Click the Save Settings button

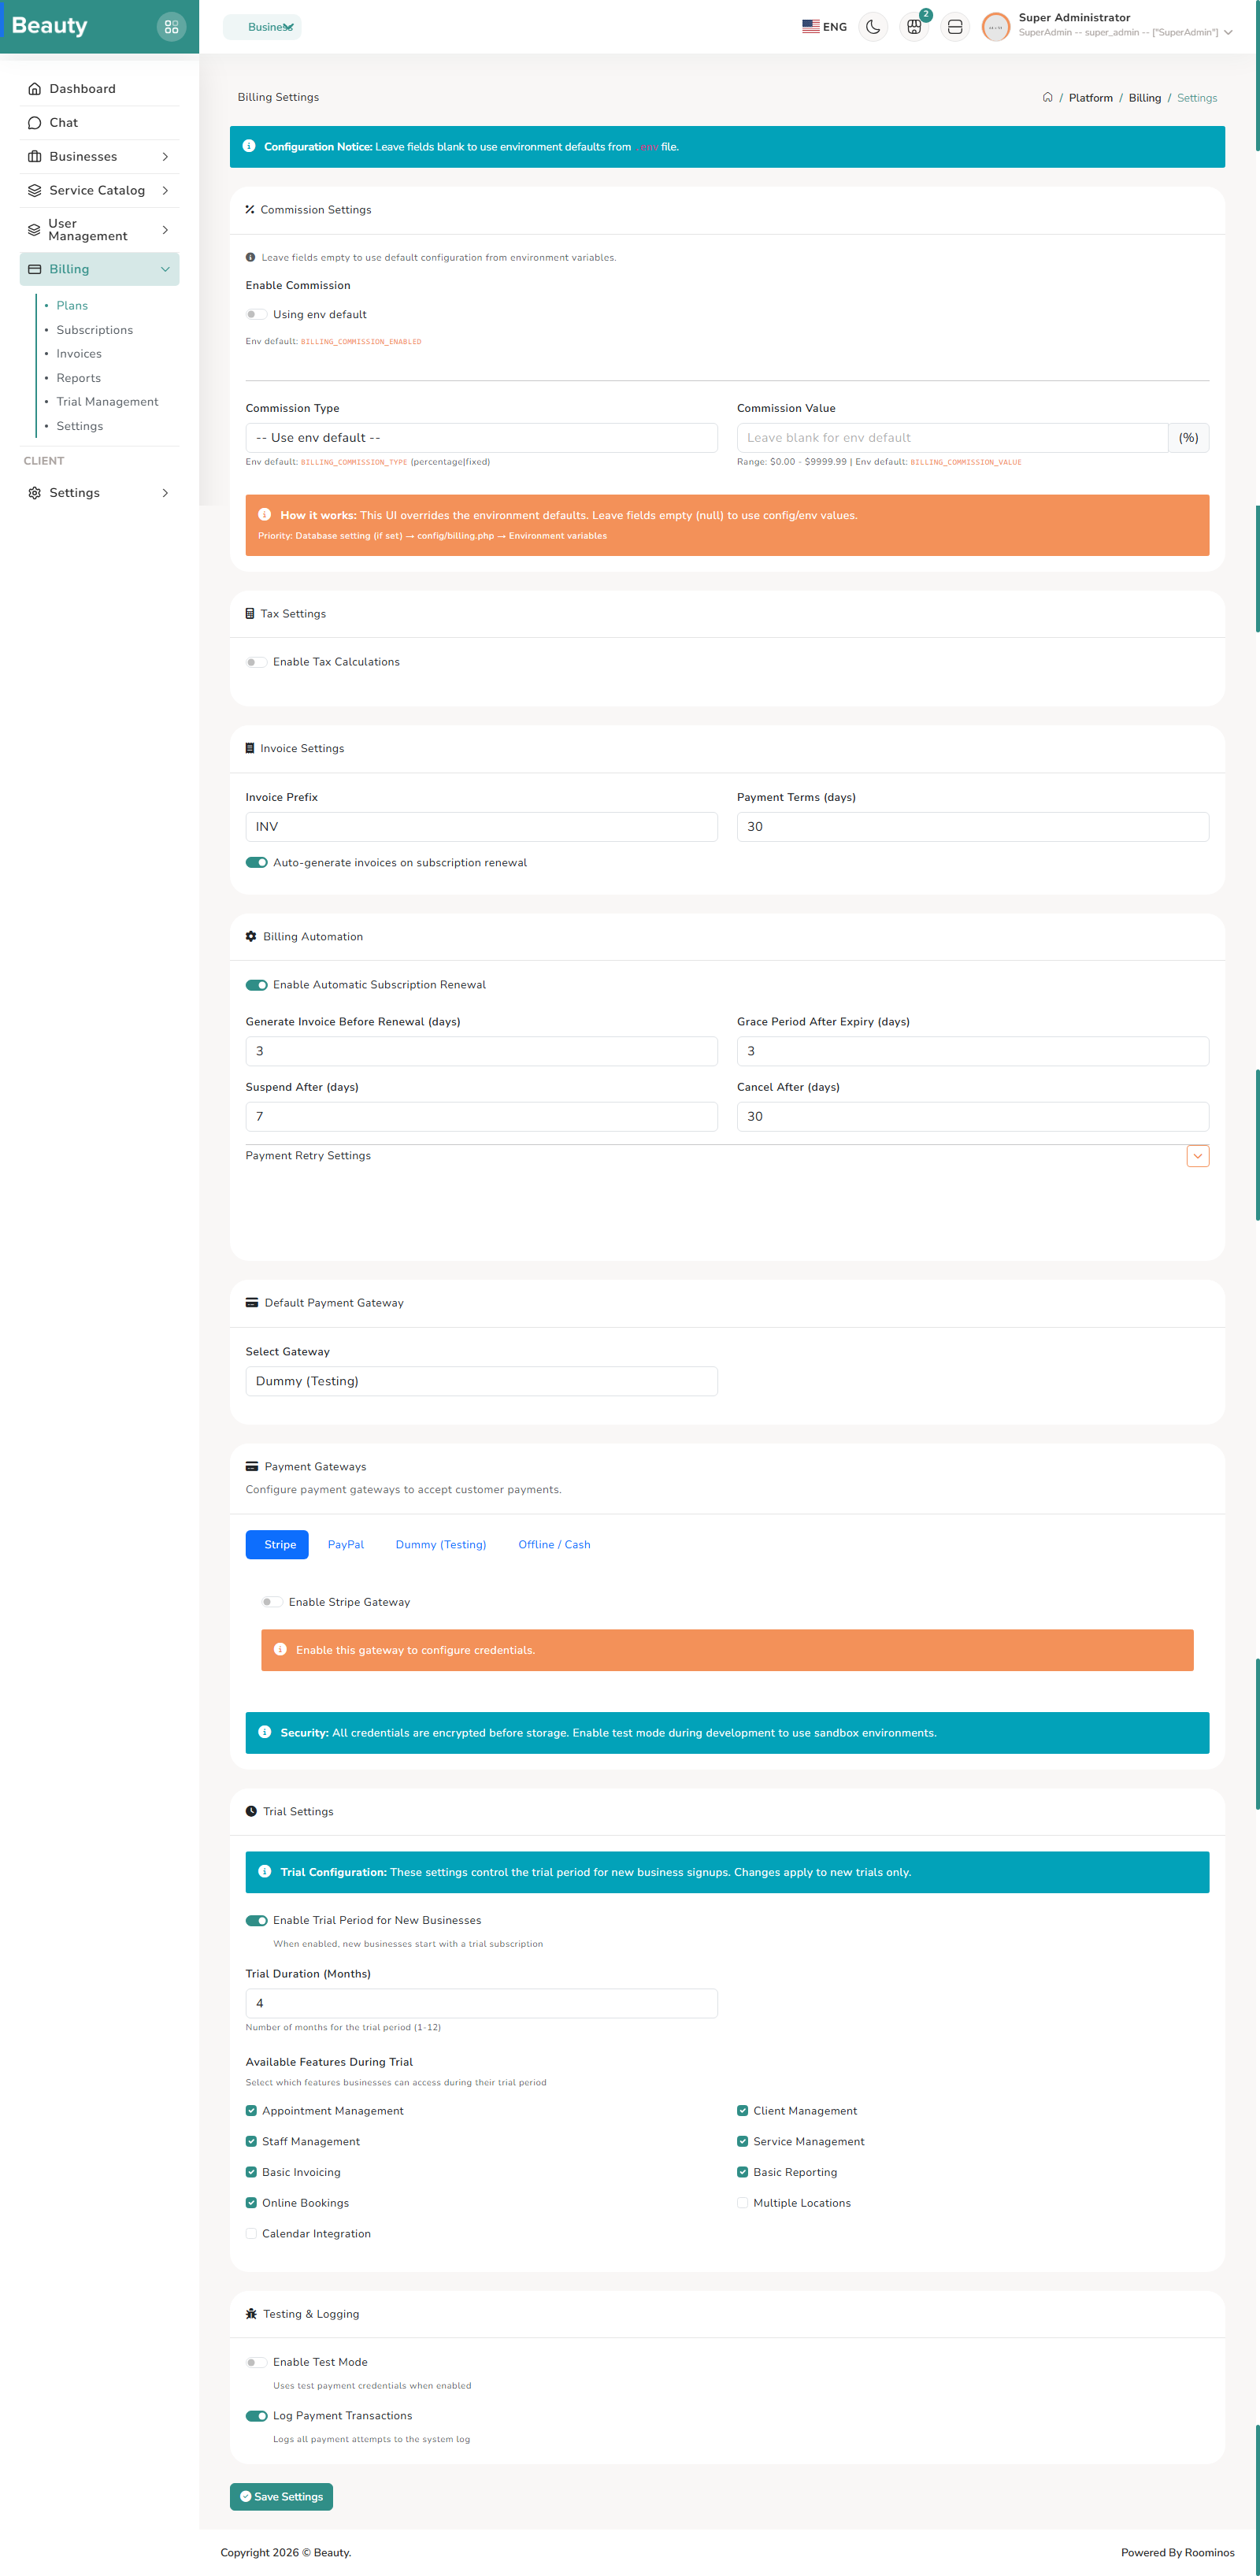tap(281, 2497)
